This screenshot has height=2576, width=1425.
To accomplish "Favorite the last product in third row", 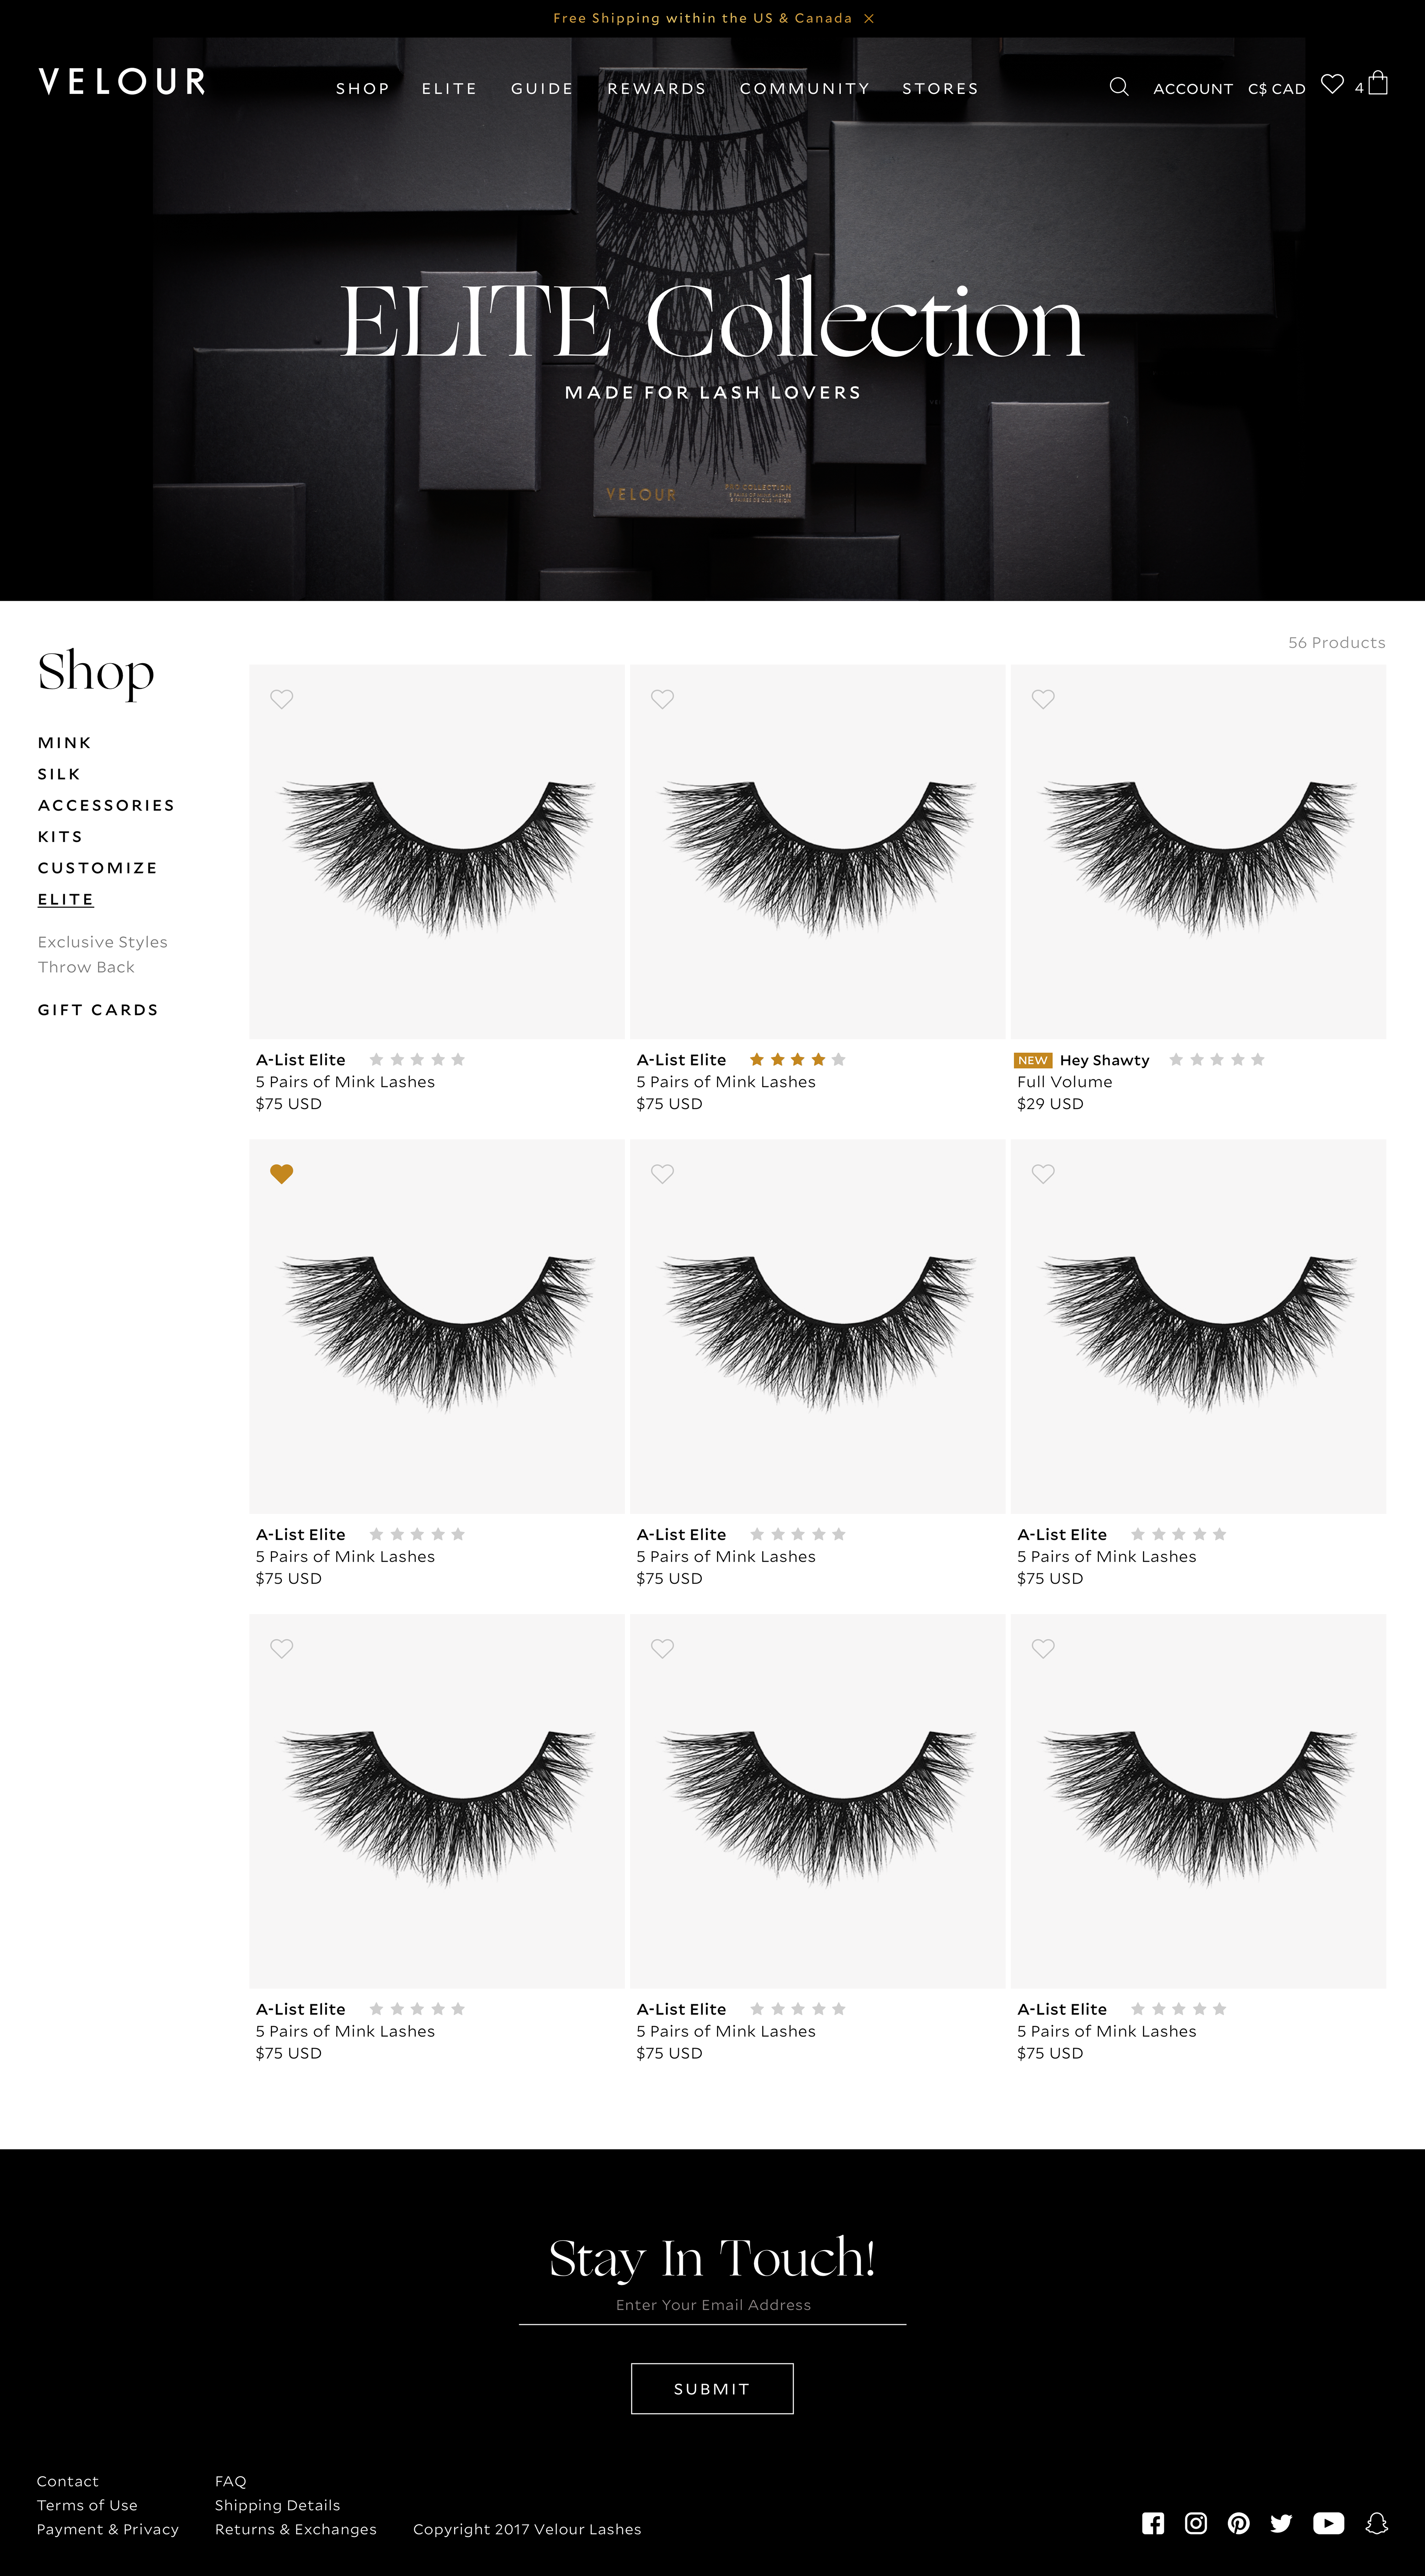I will pos(1043,1648).
